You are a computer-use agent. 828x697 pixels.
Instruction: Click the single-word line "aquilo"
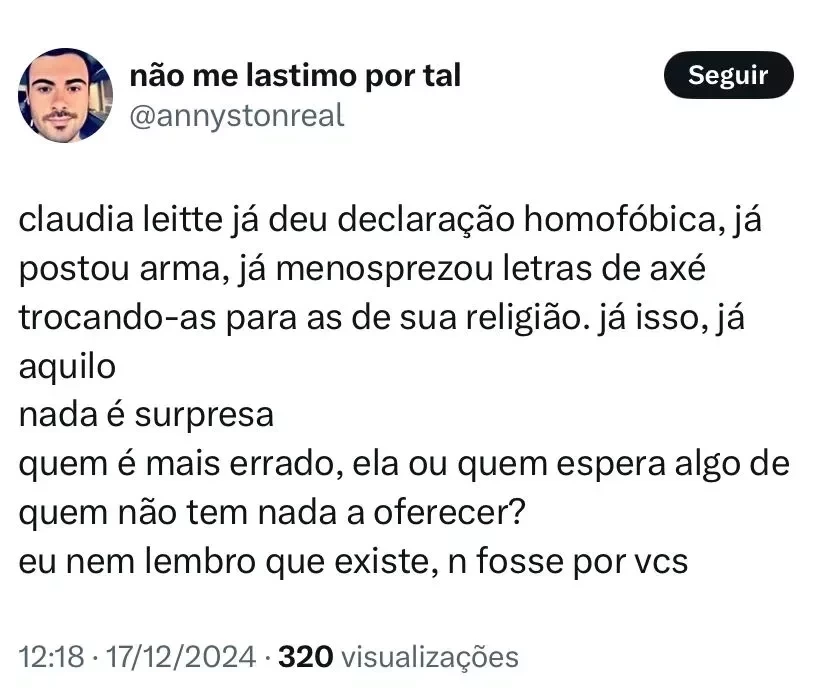[x=67, y=366]
